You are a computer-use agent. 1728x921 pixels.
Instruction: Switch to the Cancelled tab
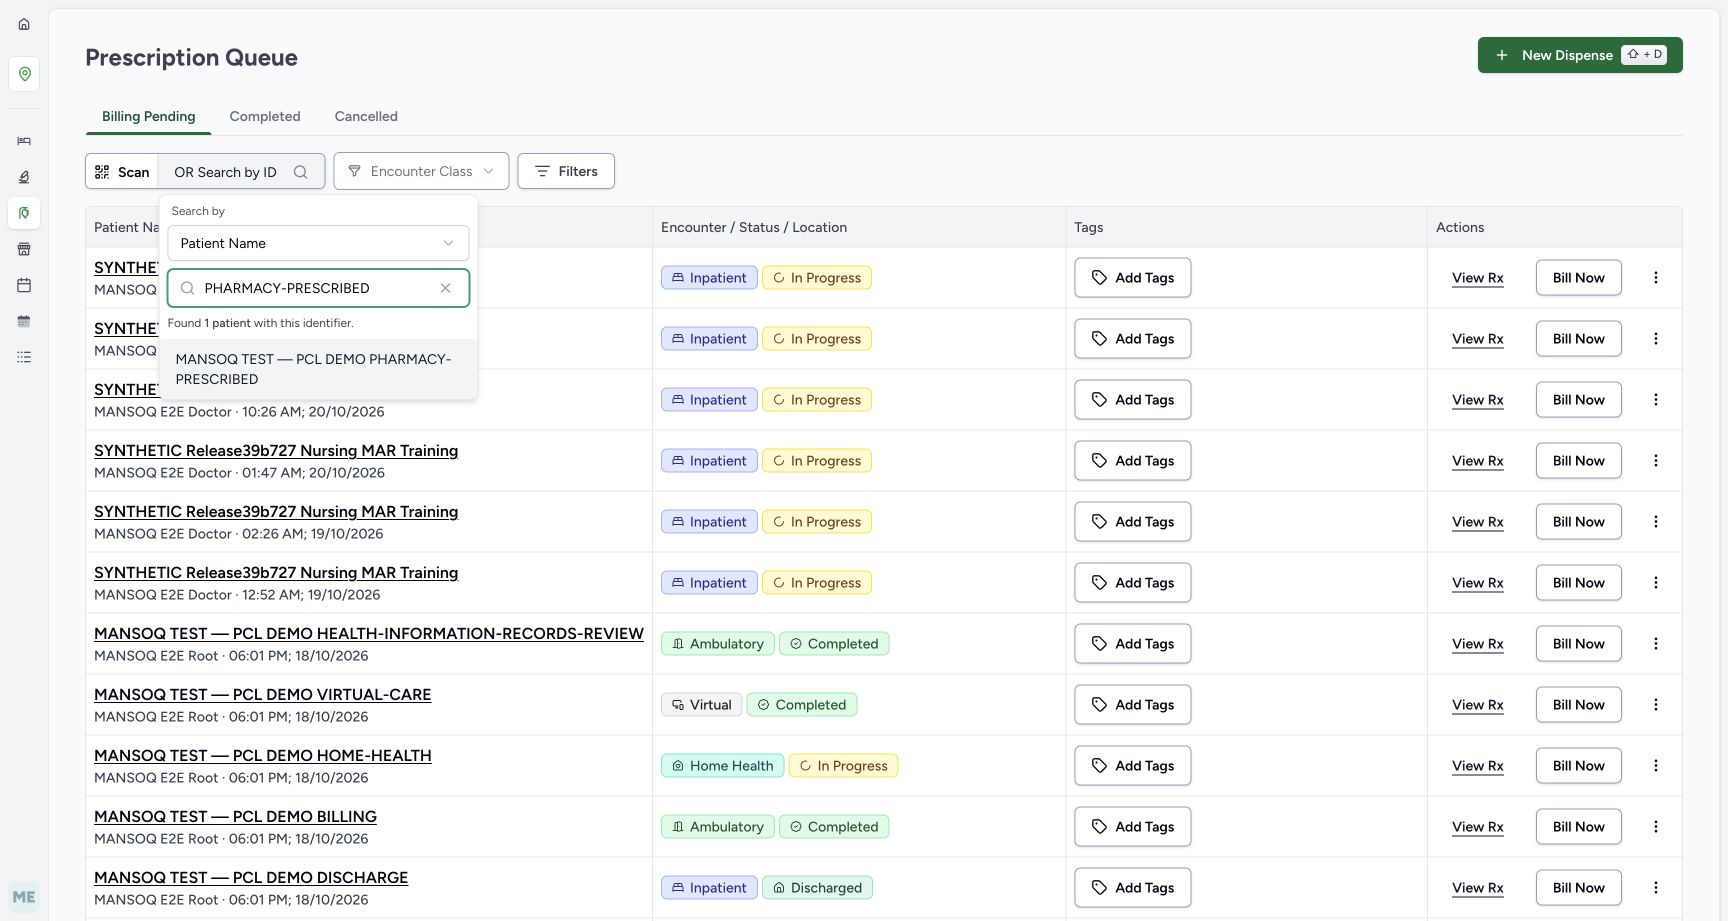[366, 116]
